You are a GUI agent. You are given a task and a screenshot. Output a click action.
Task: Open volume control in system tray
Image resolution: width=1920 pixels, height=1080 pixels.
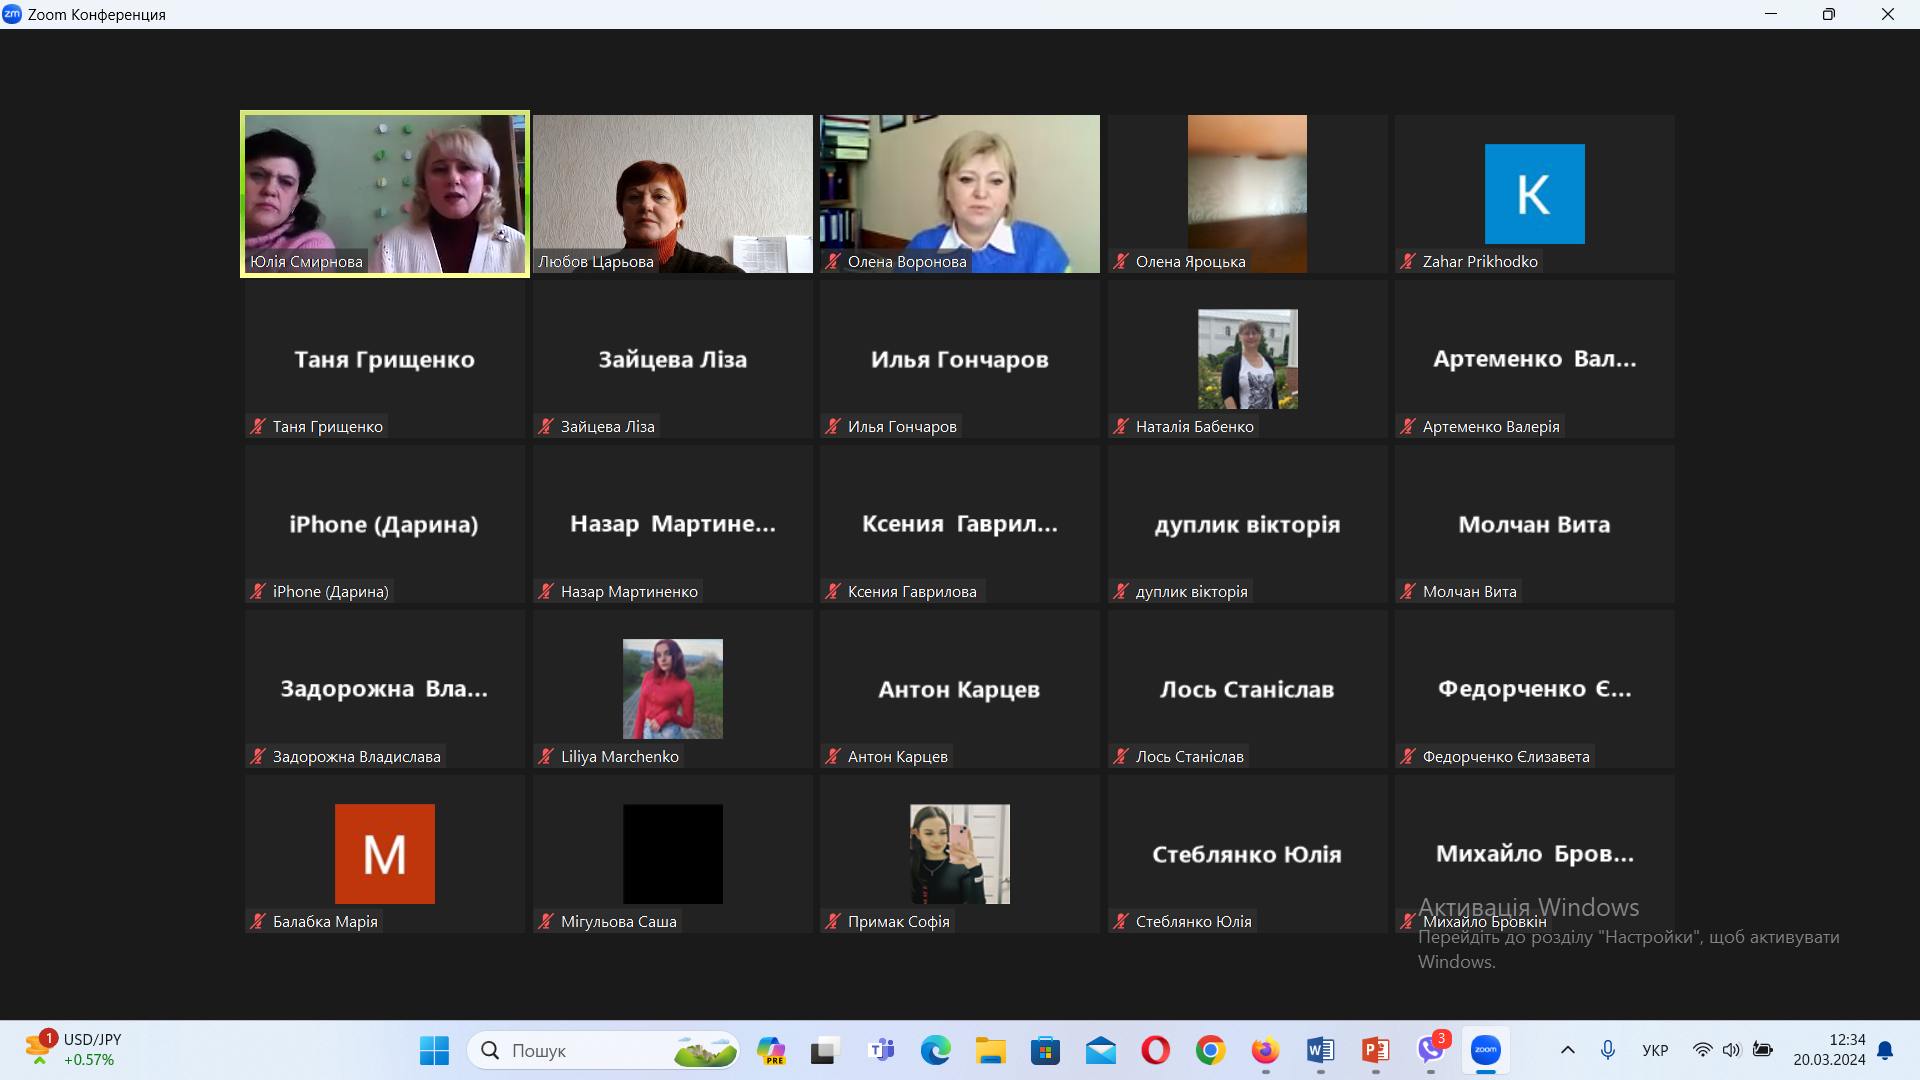point(1731,1050)
